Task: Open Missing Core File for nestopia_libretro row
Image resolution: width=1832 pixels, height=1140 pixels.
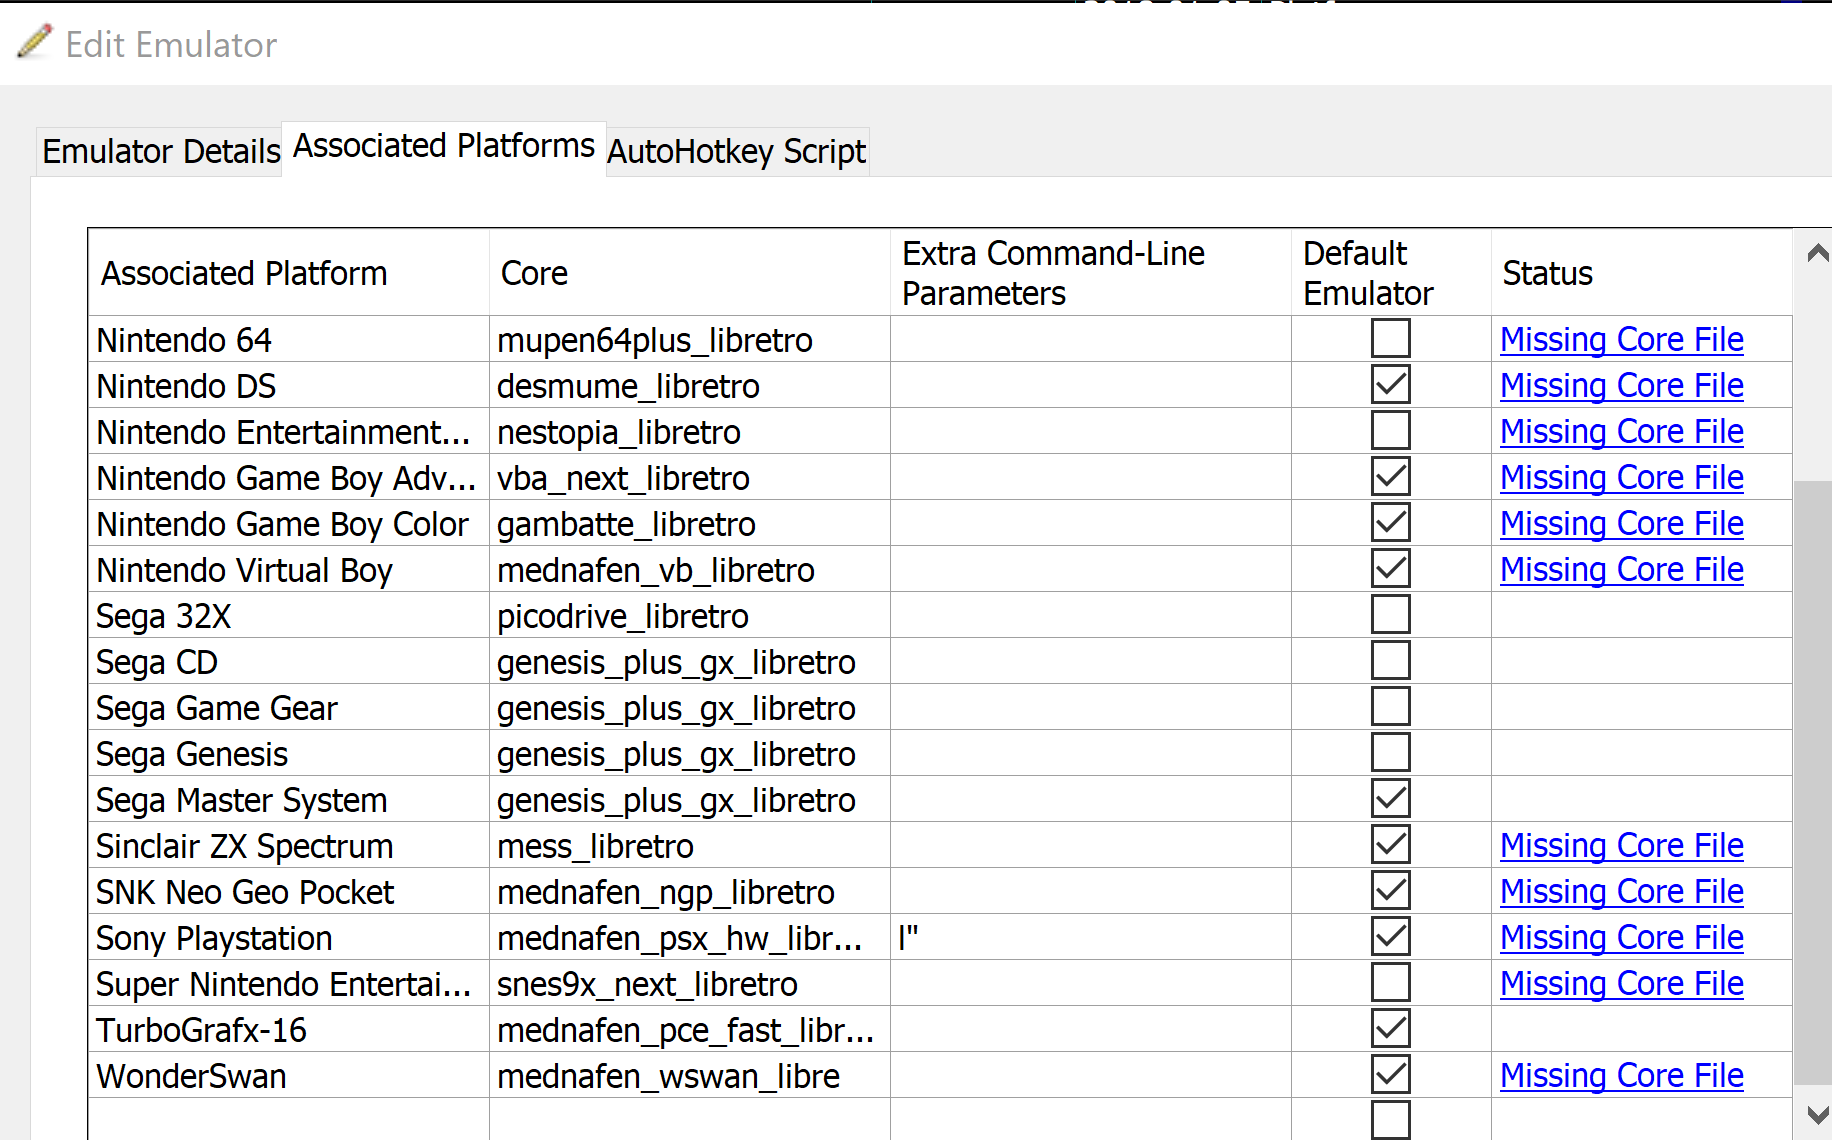Action: point(1621,432)
